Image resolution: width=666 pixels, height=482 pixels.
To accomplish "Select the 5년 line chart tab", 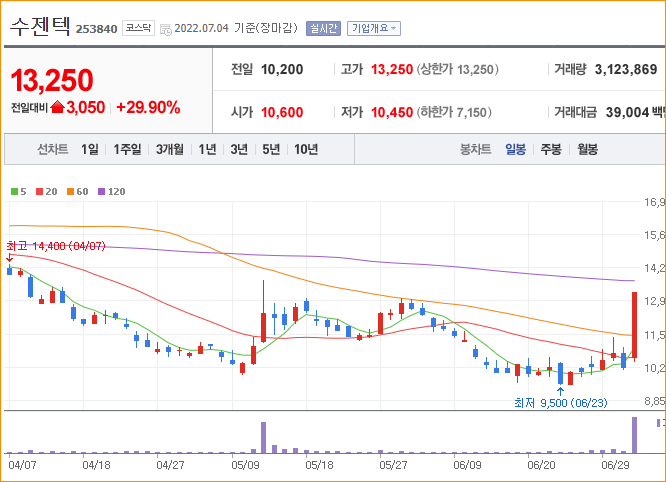I will [271, 149].
